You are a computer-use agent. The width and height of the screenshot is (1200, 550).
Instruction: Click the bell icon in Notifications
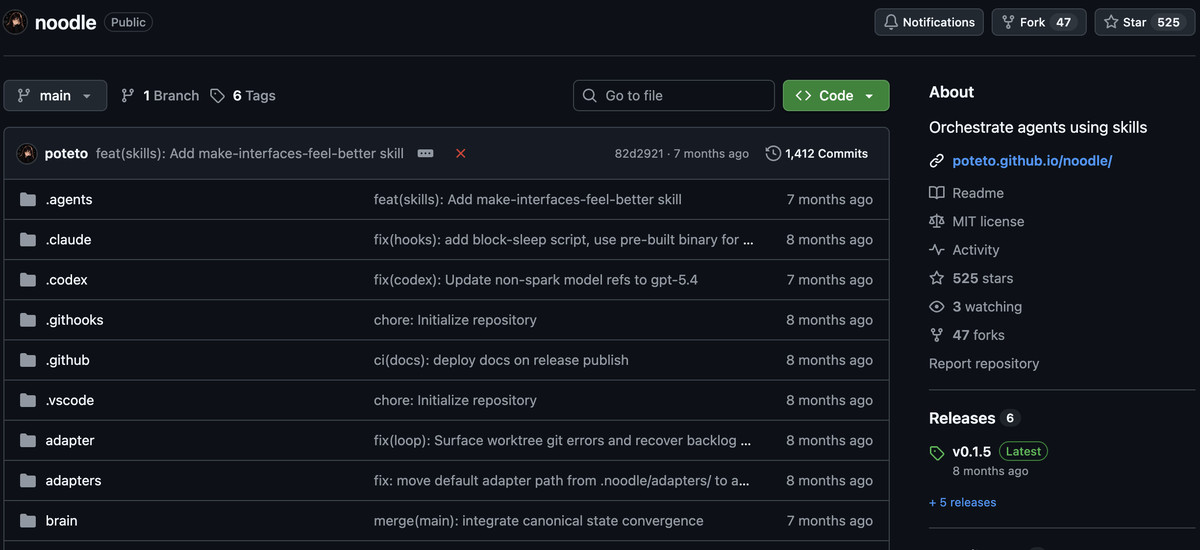[x=890, y=22]
